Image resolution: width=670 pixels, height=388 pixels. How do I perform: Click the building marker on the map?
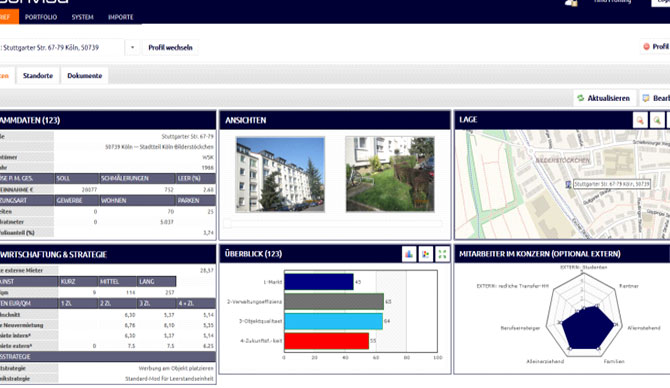[568, 184]
